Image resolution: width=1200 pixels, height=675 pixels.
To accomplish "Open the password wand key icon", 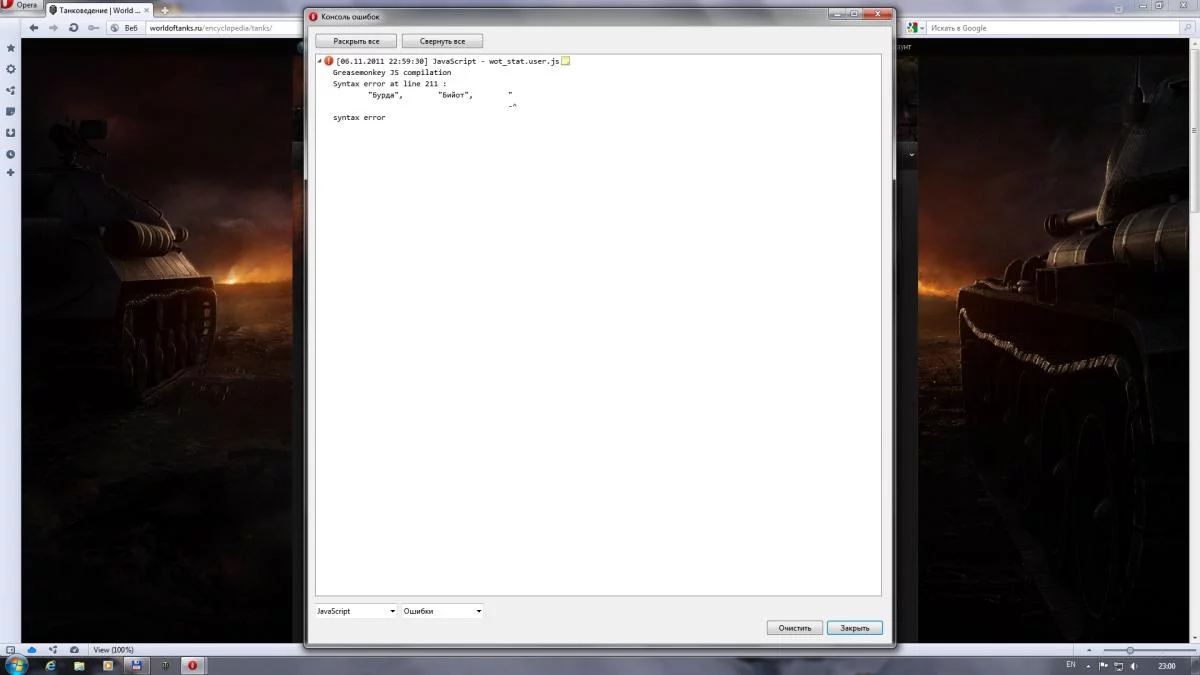I will click(x=93, y=28).
